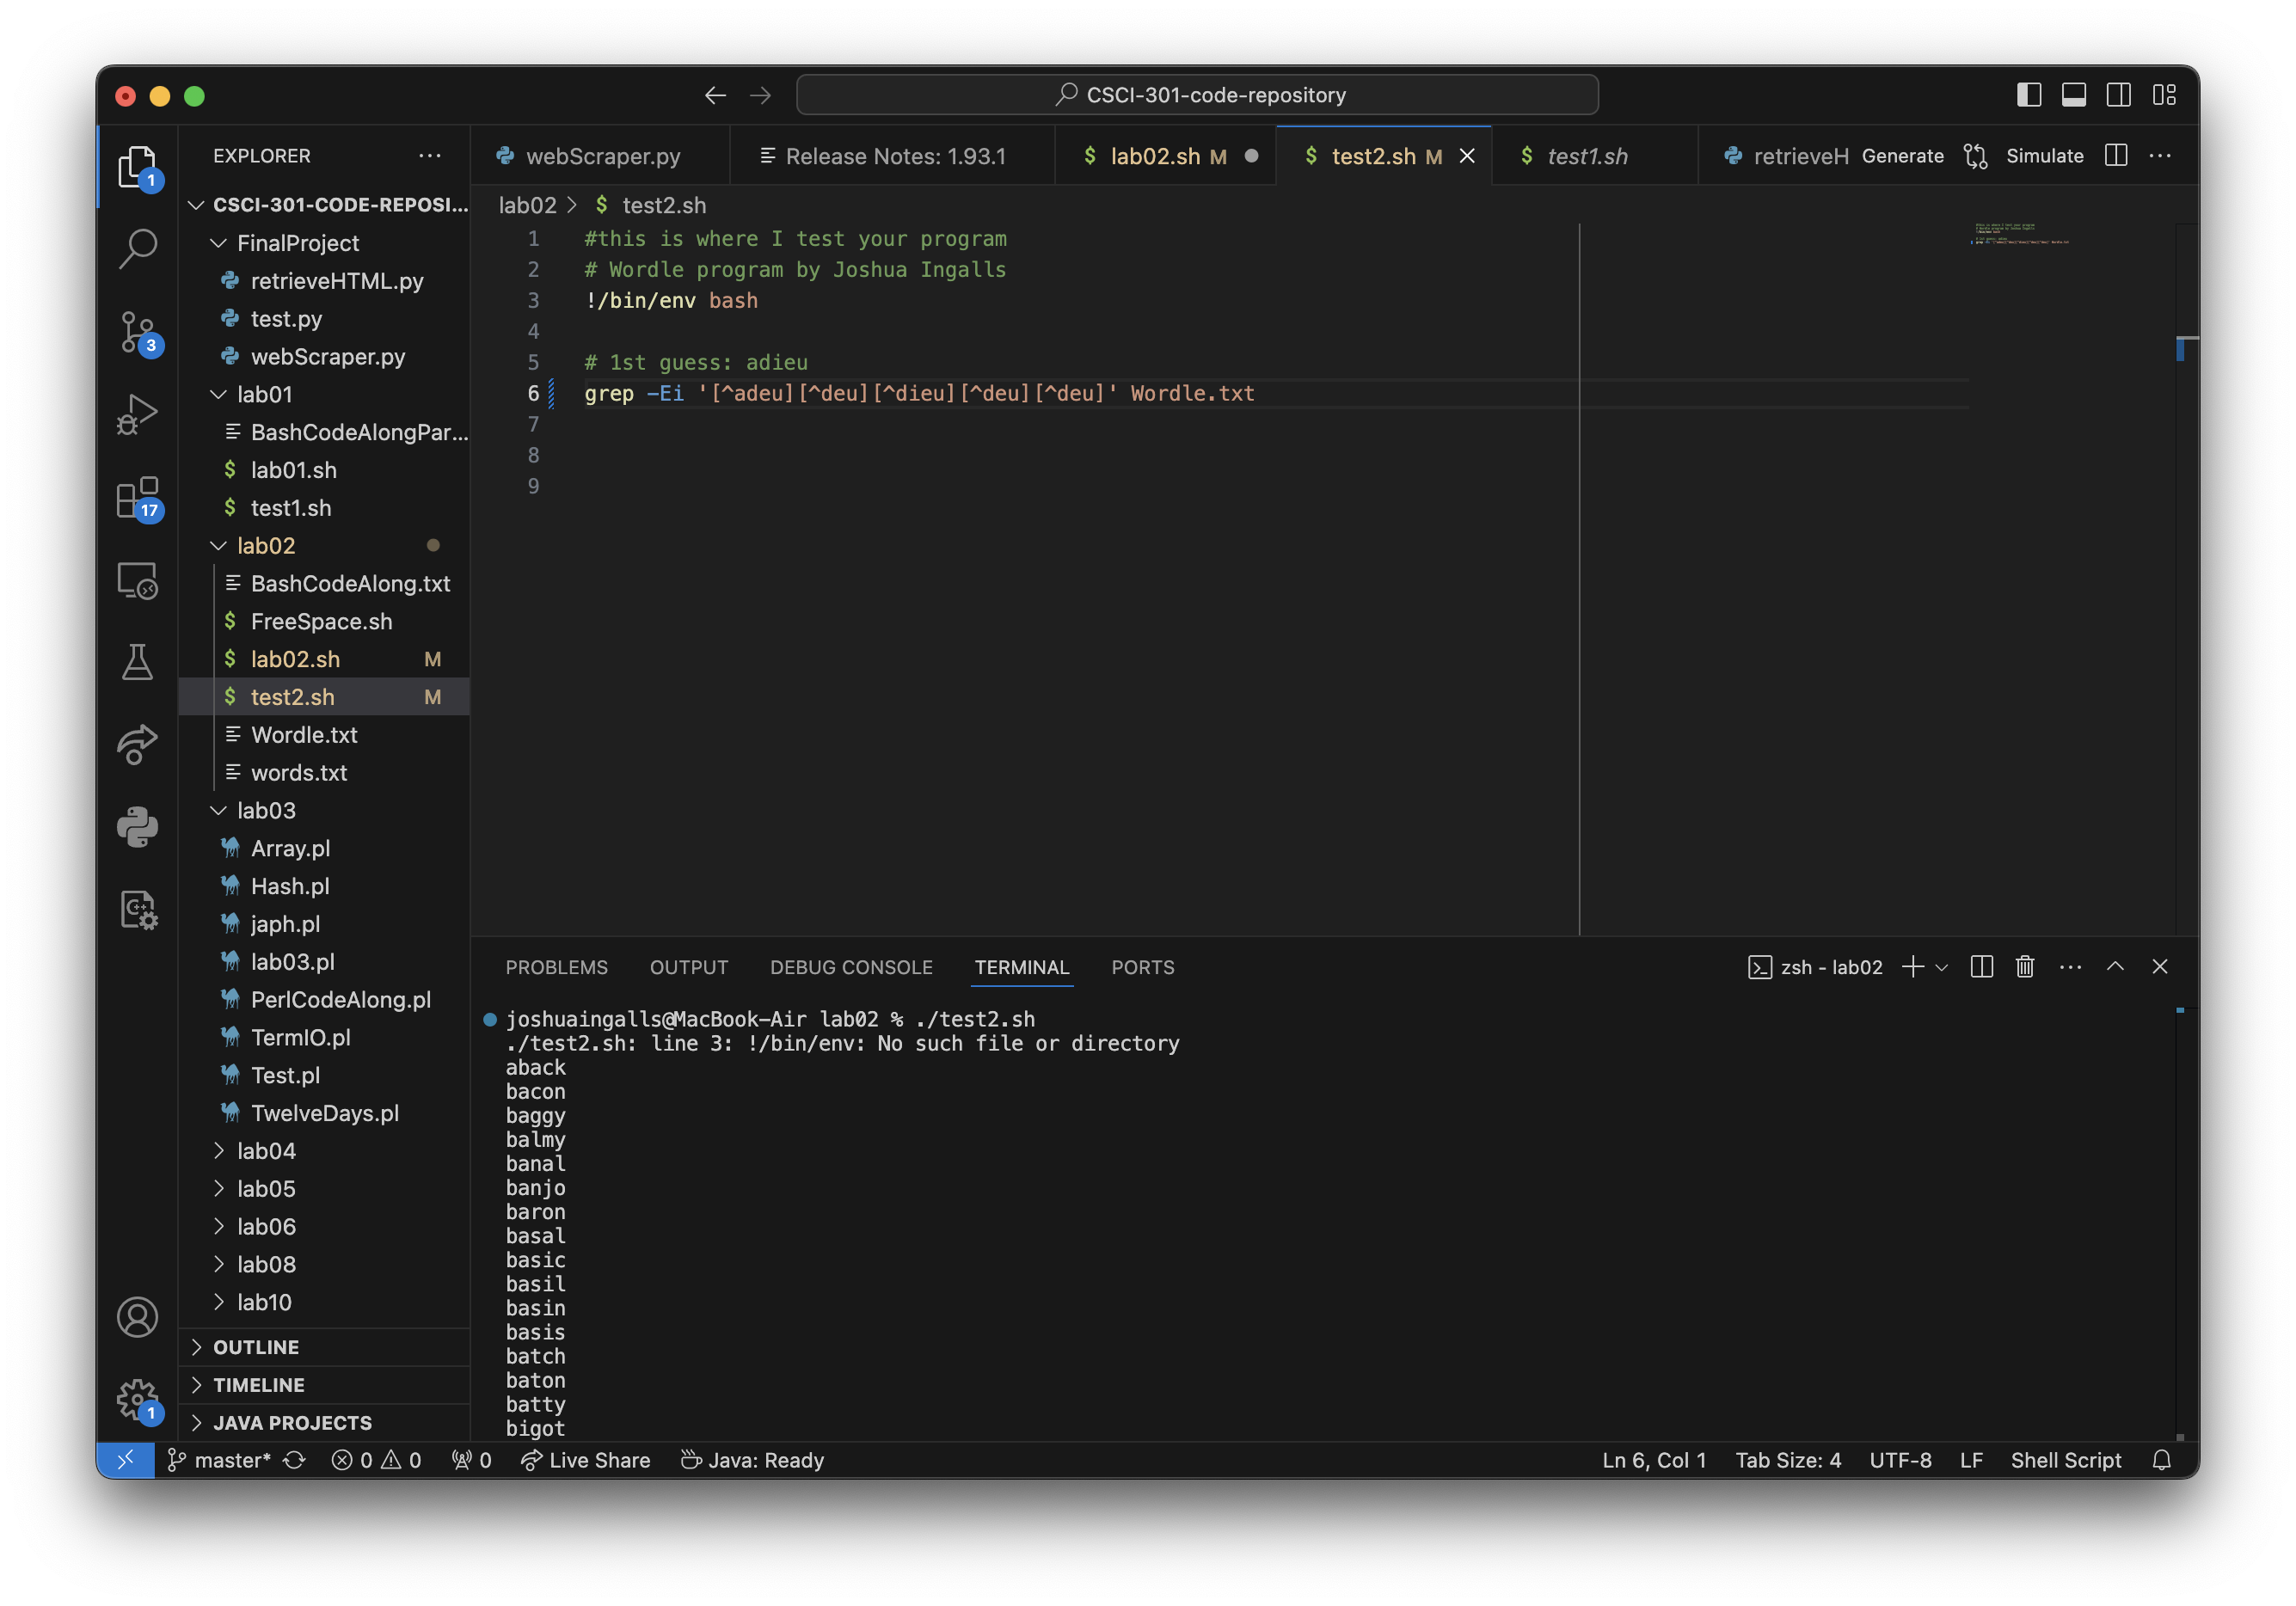Open the terminal launch profile dropdown arrow
The width and height of the screenshot is (2296, 1606).
(1942, 967)
